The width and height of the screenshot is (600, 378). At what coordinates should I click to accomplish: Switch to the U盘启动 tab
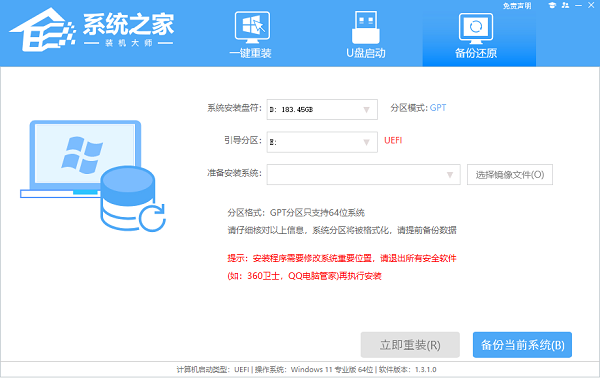365,34
